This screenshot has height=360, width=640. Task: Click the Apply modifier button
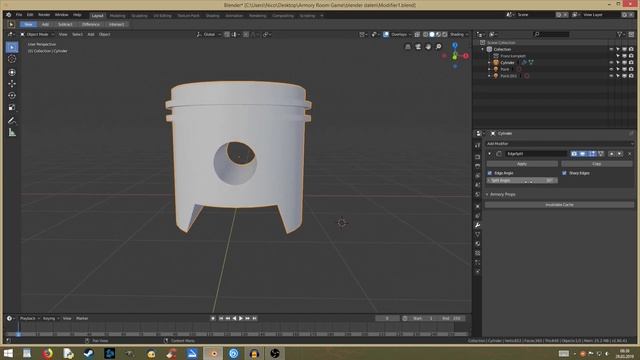[522, 164]
